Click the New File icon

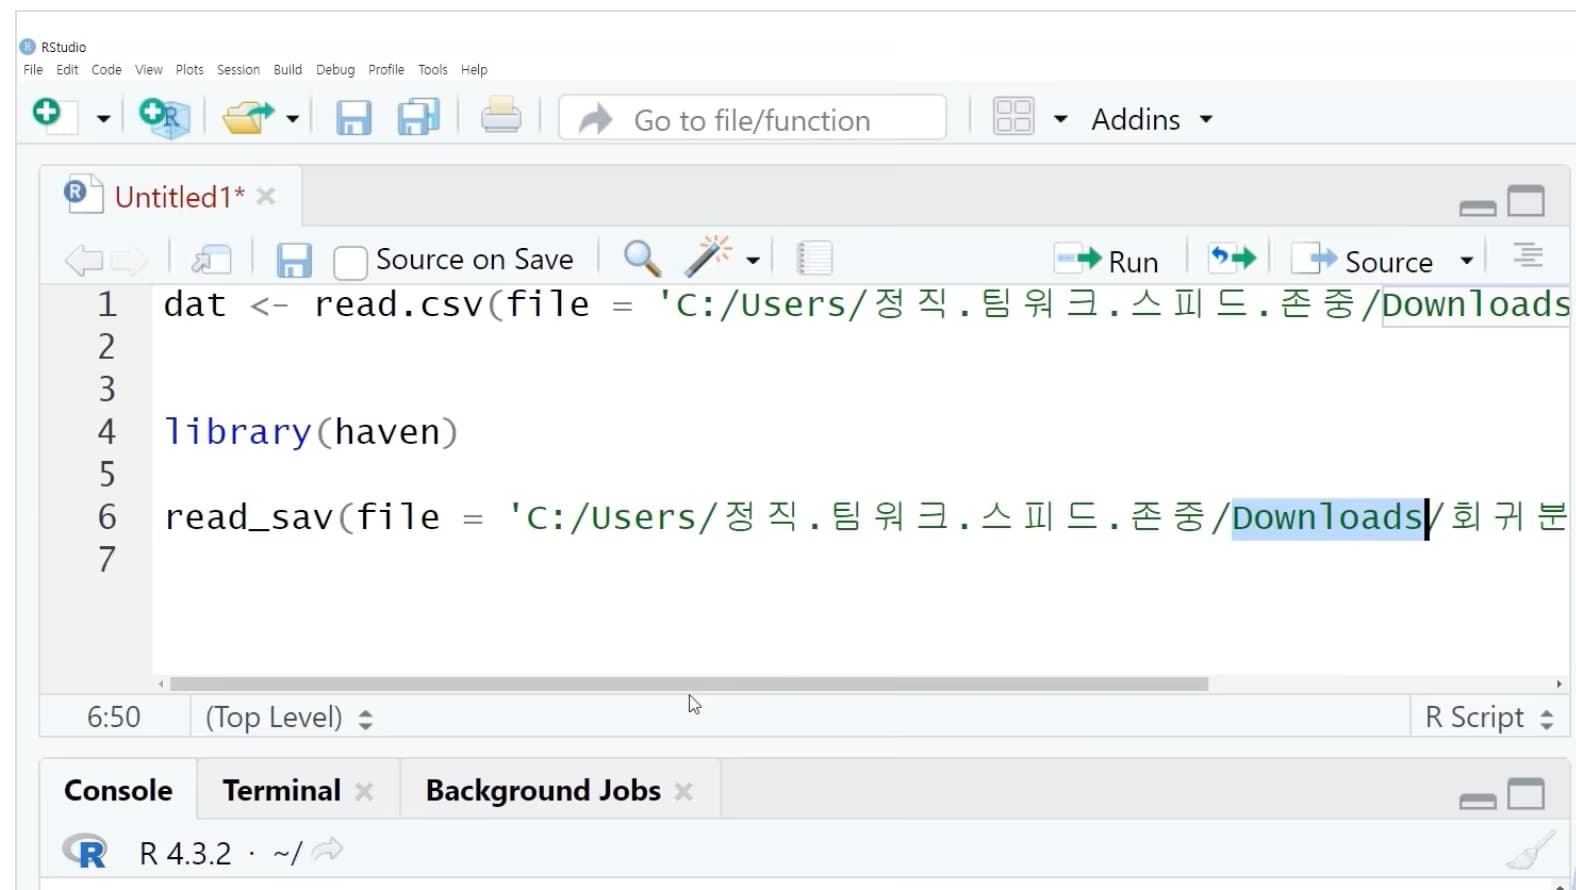pyautogui.click(x=48, y=115)
